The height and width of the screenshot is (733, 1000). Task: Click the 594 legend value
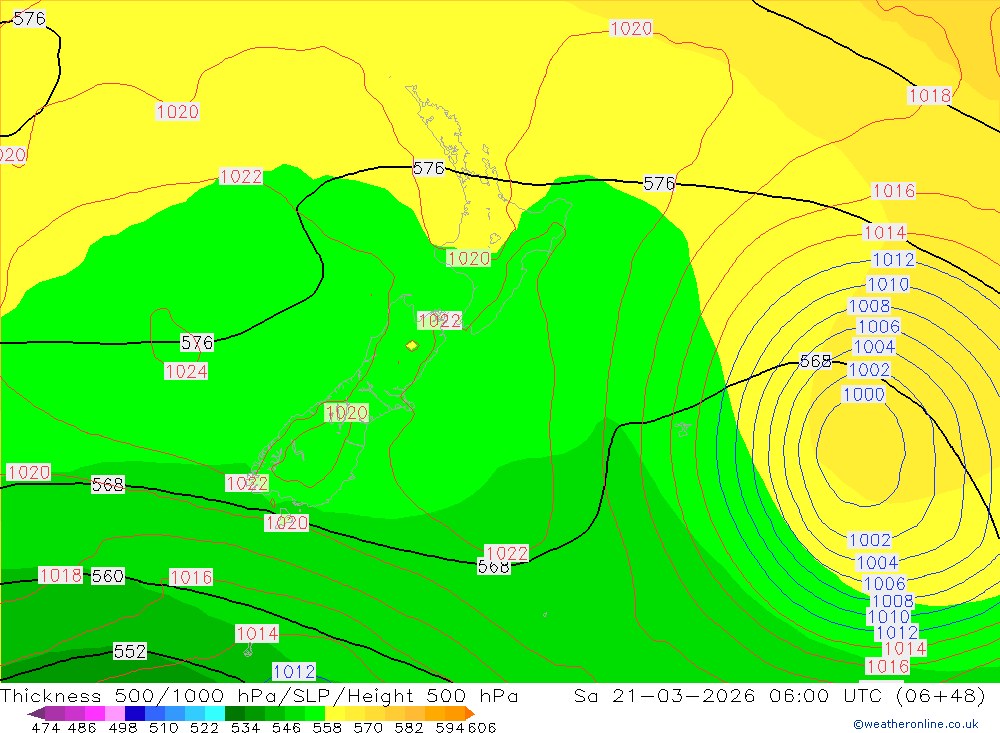click(x=450, y=727)
